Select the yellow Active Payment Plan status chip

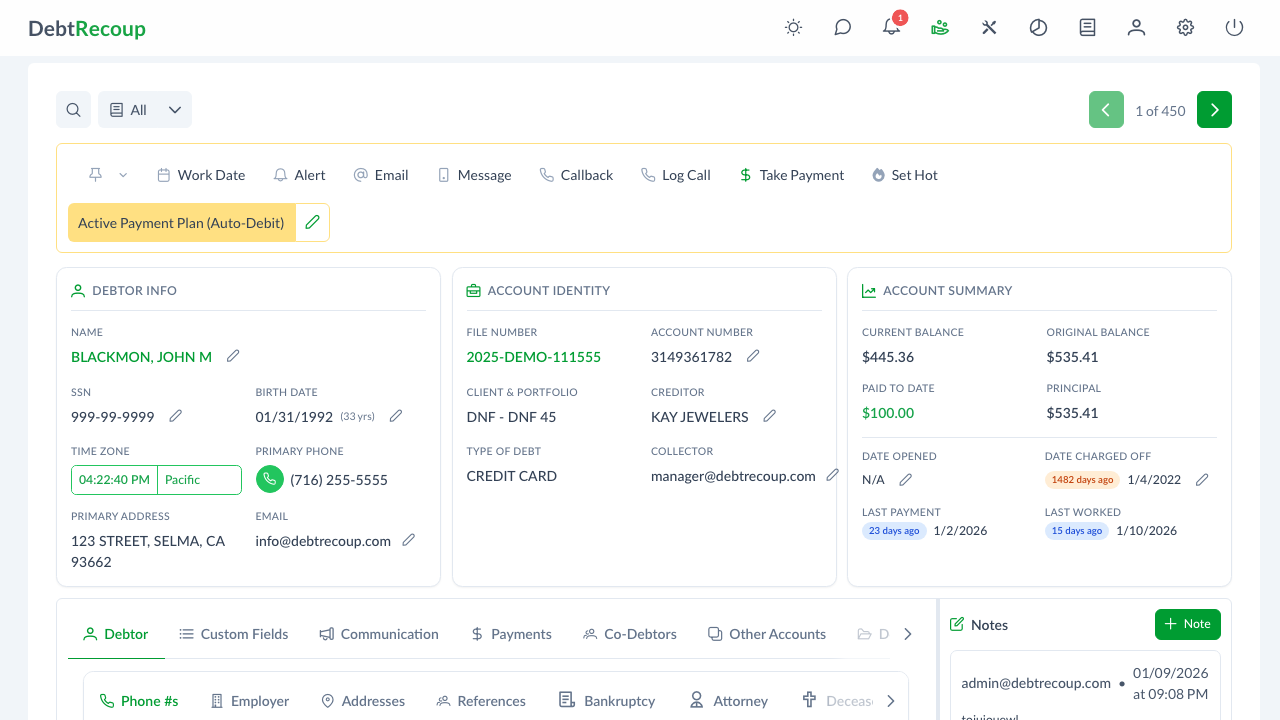tap(180, 222)
